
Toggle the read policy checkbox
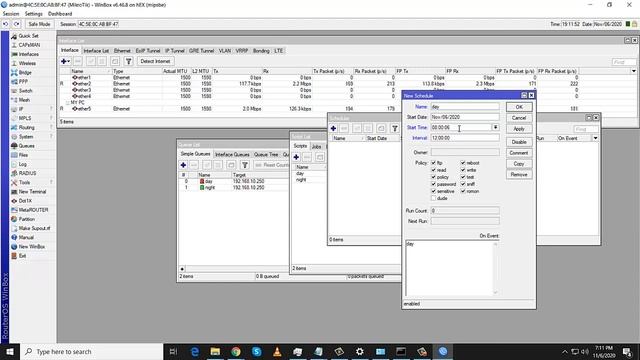click(x=433, y=170)
